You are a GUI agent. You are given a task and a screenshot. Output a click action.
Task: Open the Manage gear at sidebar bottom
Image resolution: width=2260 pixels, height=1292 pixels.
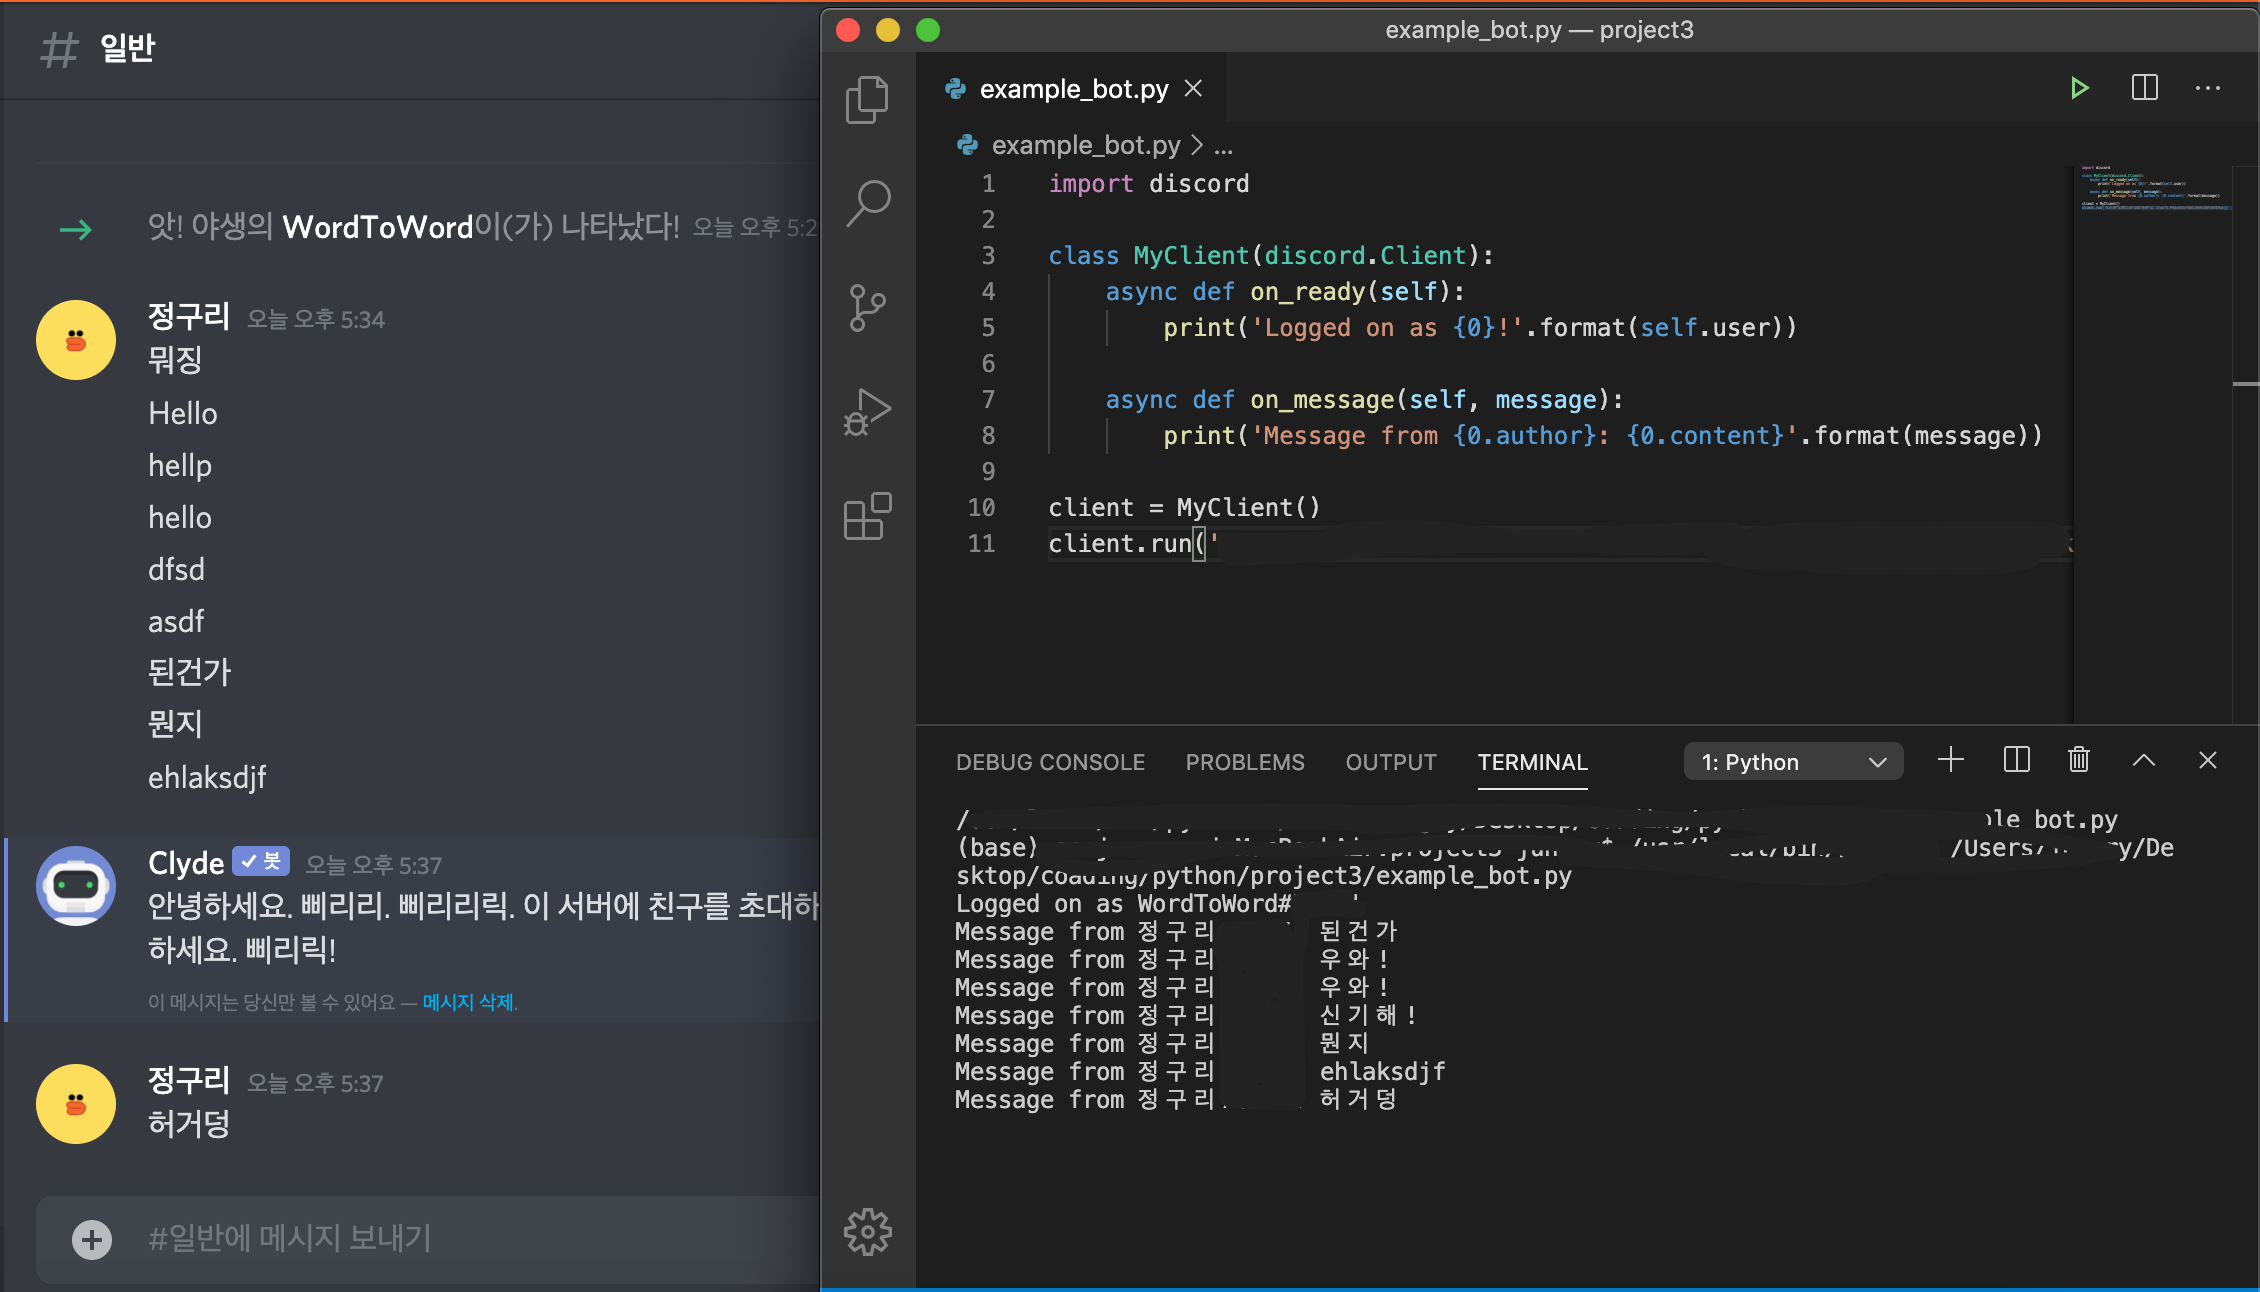866,1232
